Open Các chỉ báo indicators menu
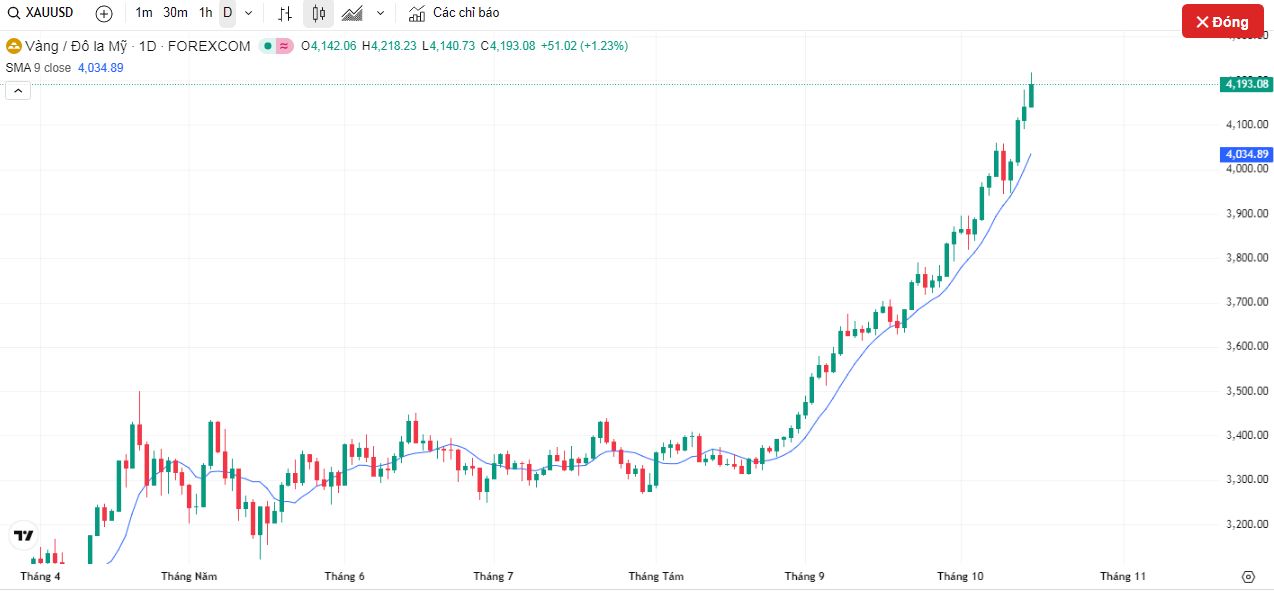The image size is (1274, 598). point(466,13)
